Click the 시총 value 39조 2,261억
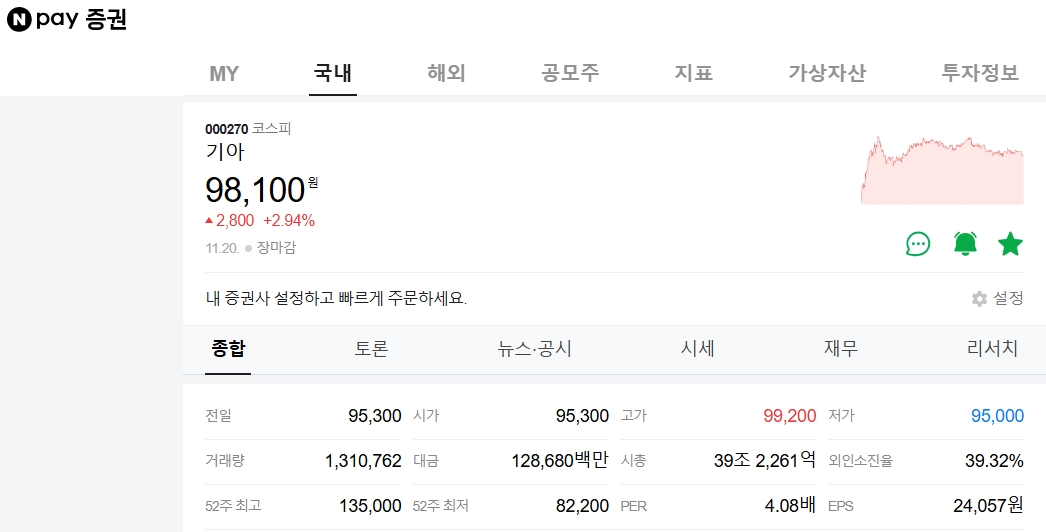Viewport: 1046px width, 532px height. click(x=765, y=460)
